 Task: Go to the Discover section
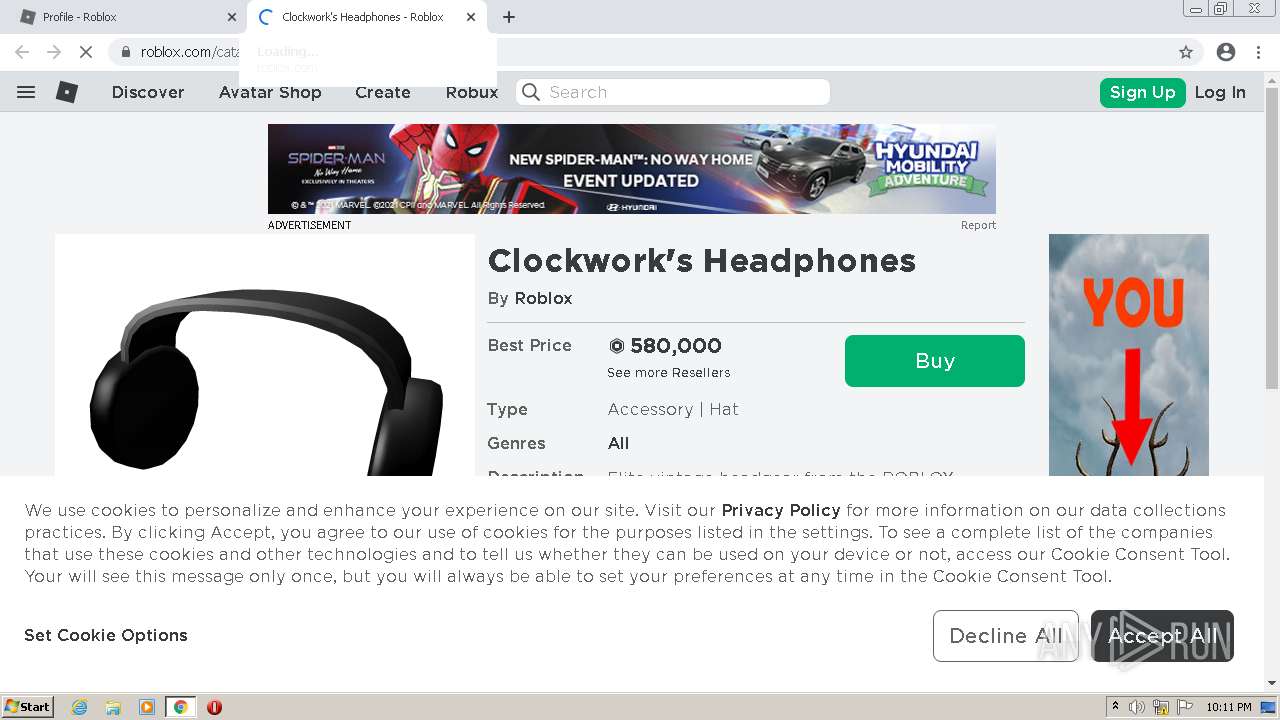148,92
